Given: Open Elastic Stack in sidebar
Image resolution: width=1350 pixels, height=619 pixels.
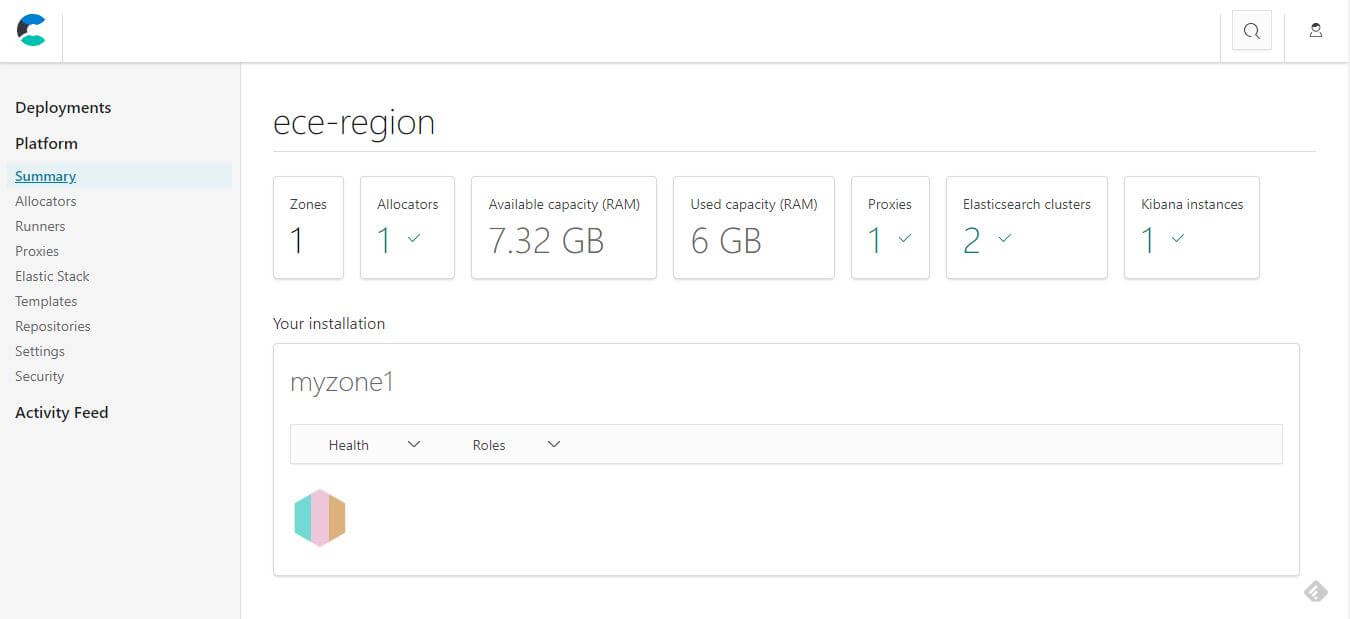Looking at the screenshot, I should pyautogui.click(x=52, y=276).
